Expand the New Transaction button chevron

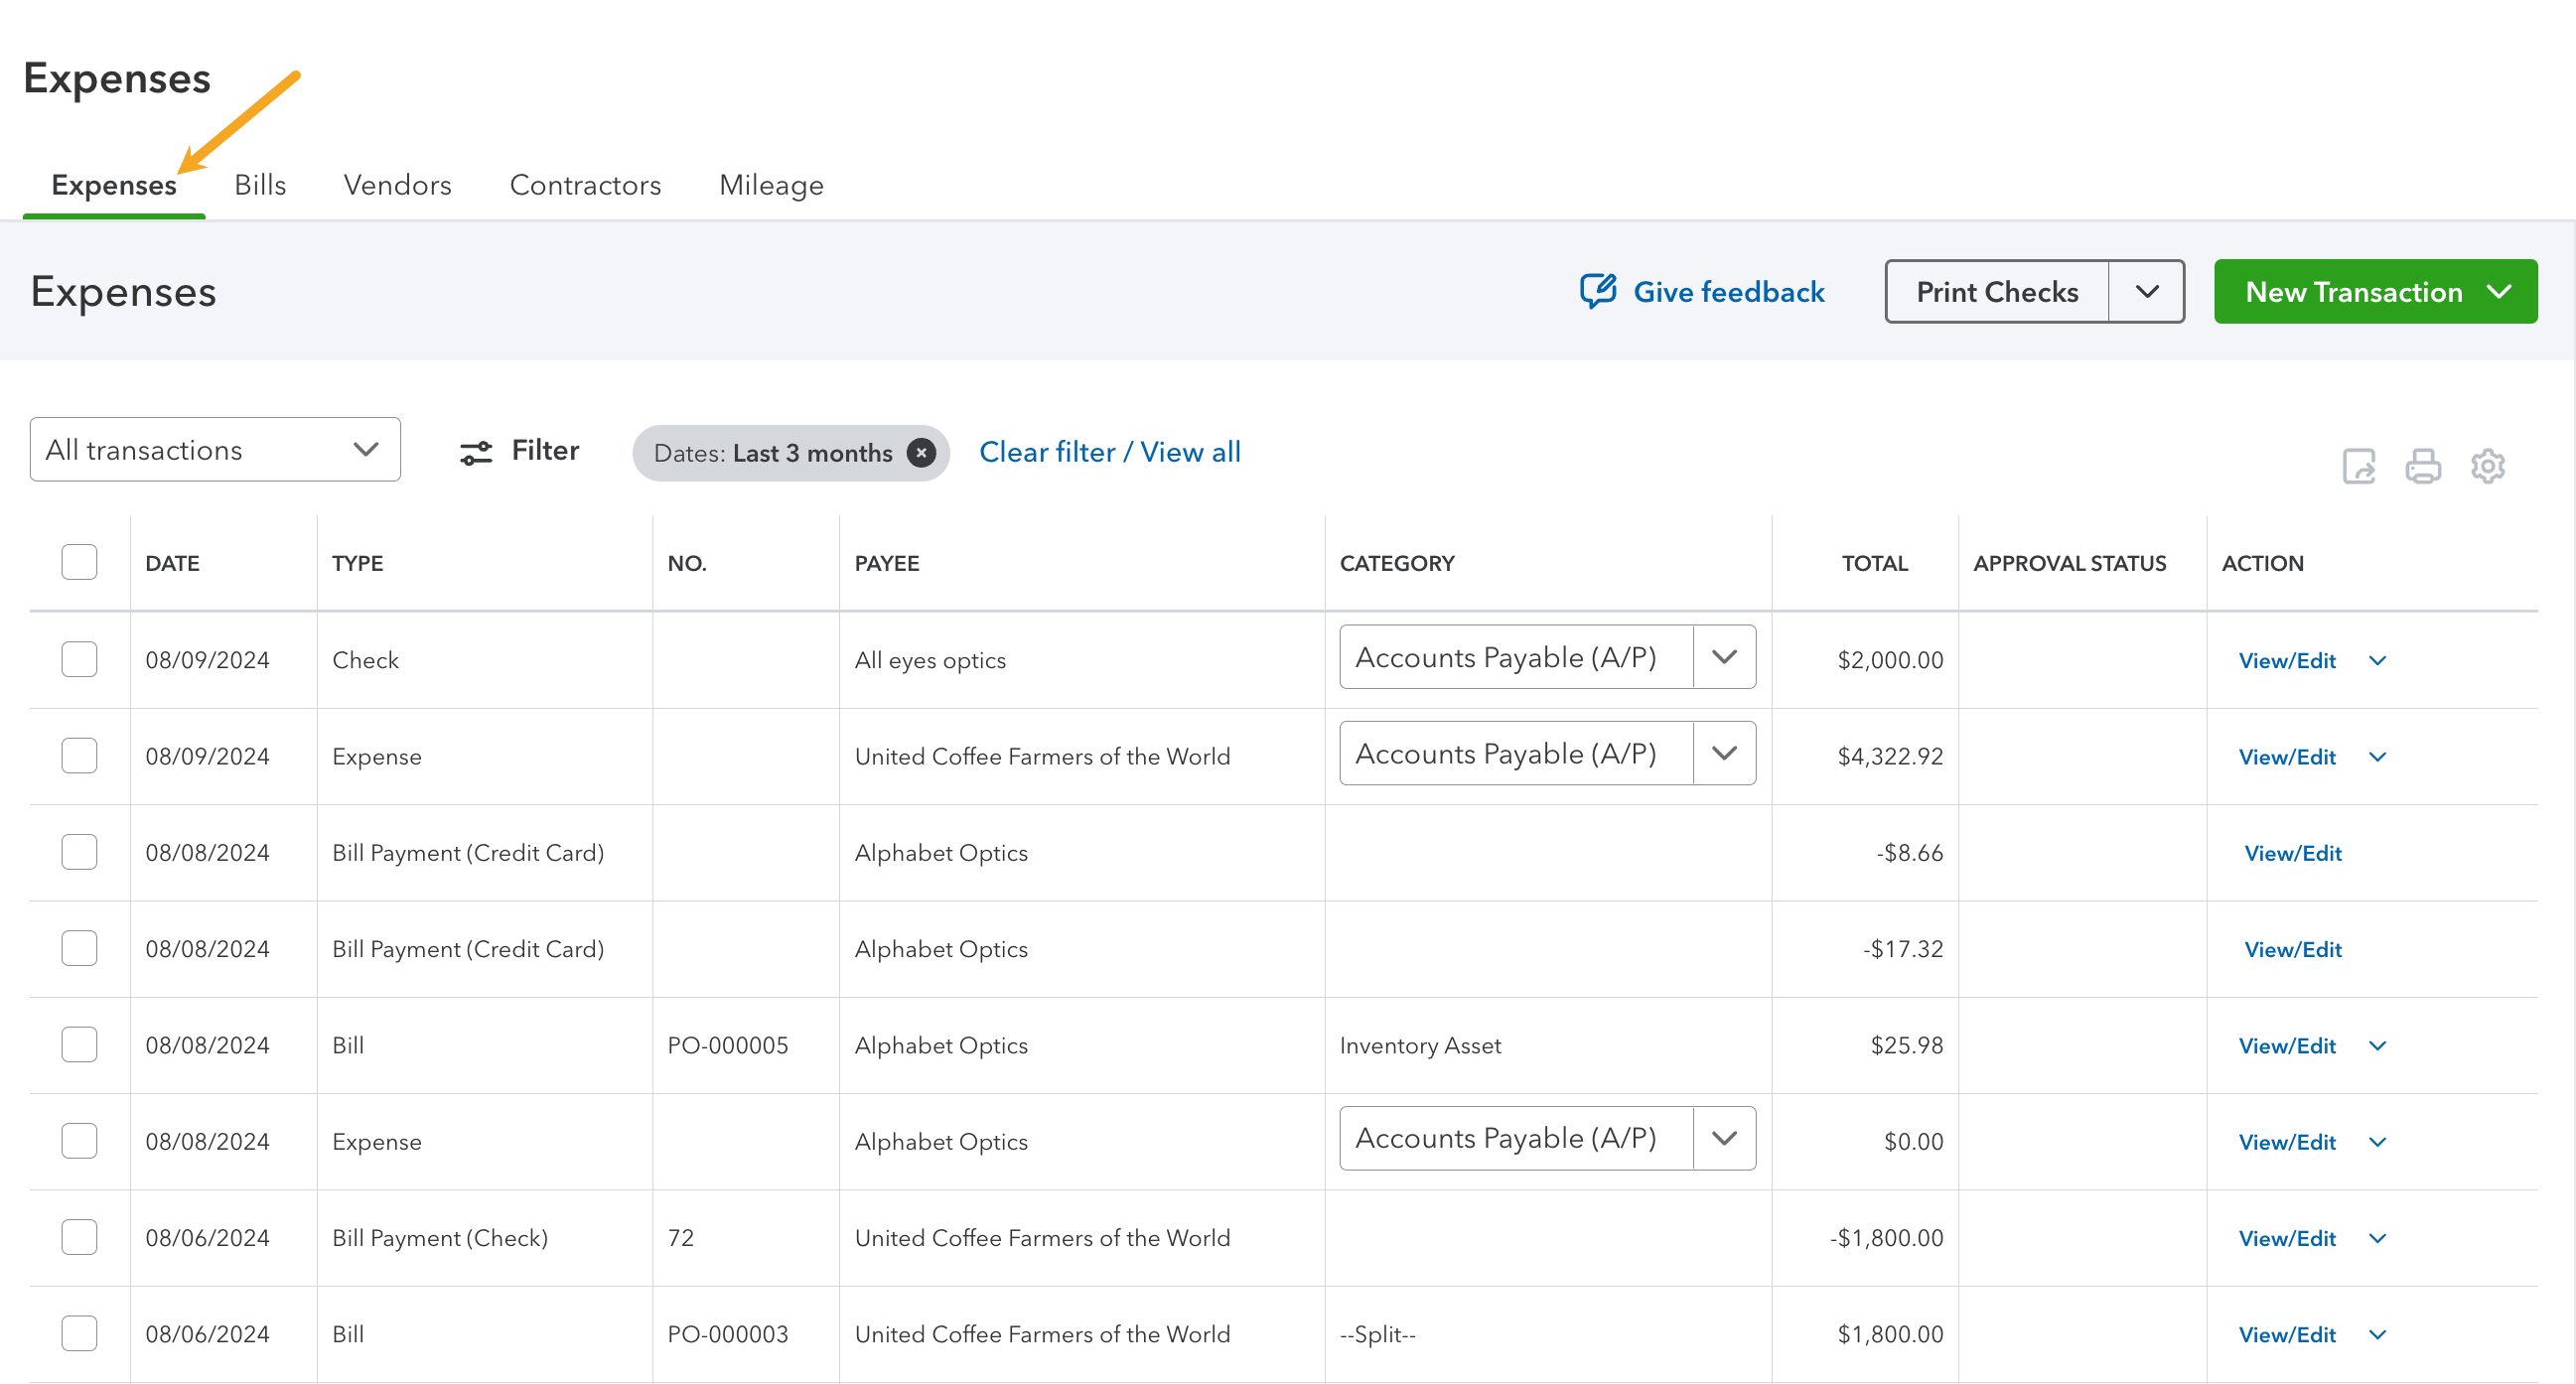[2499, 291]
